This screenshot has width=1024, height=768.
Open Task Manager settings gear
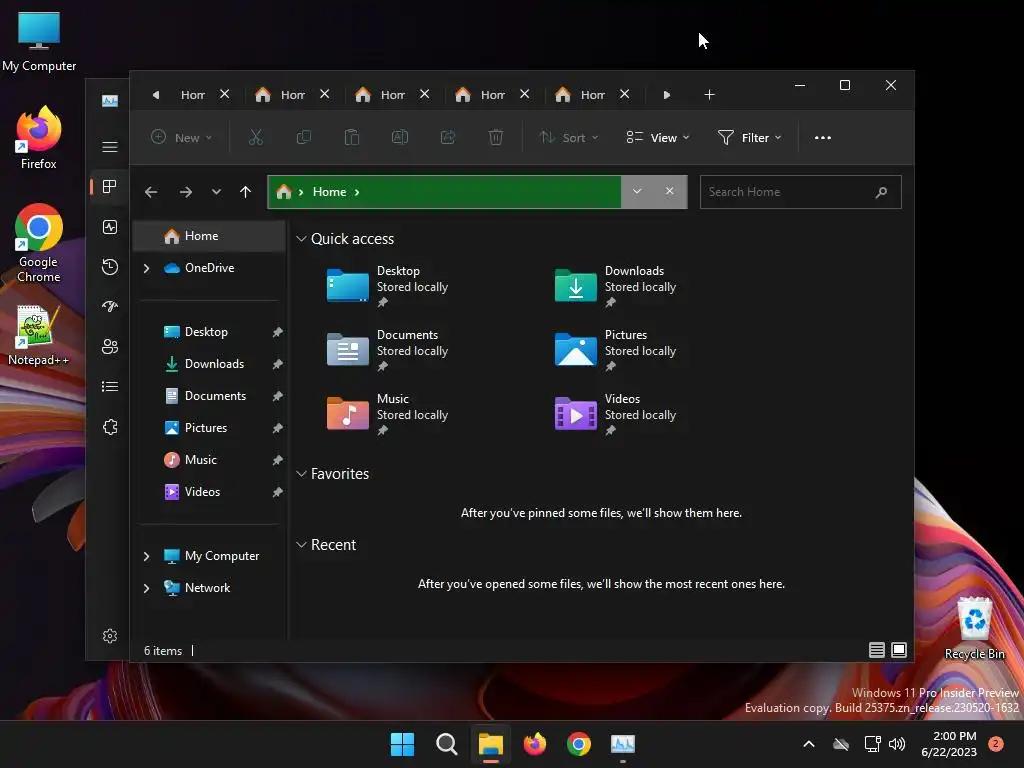click(x=110, y=636)
